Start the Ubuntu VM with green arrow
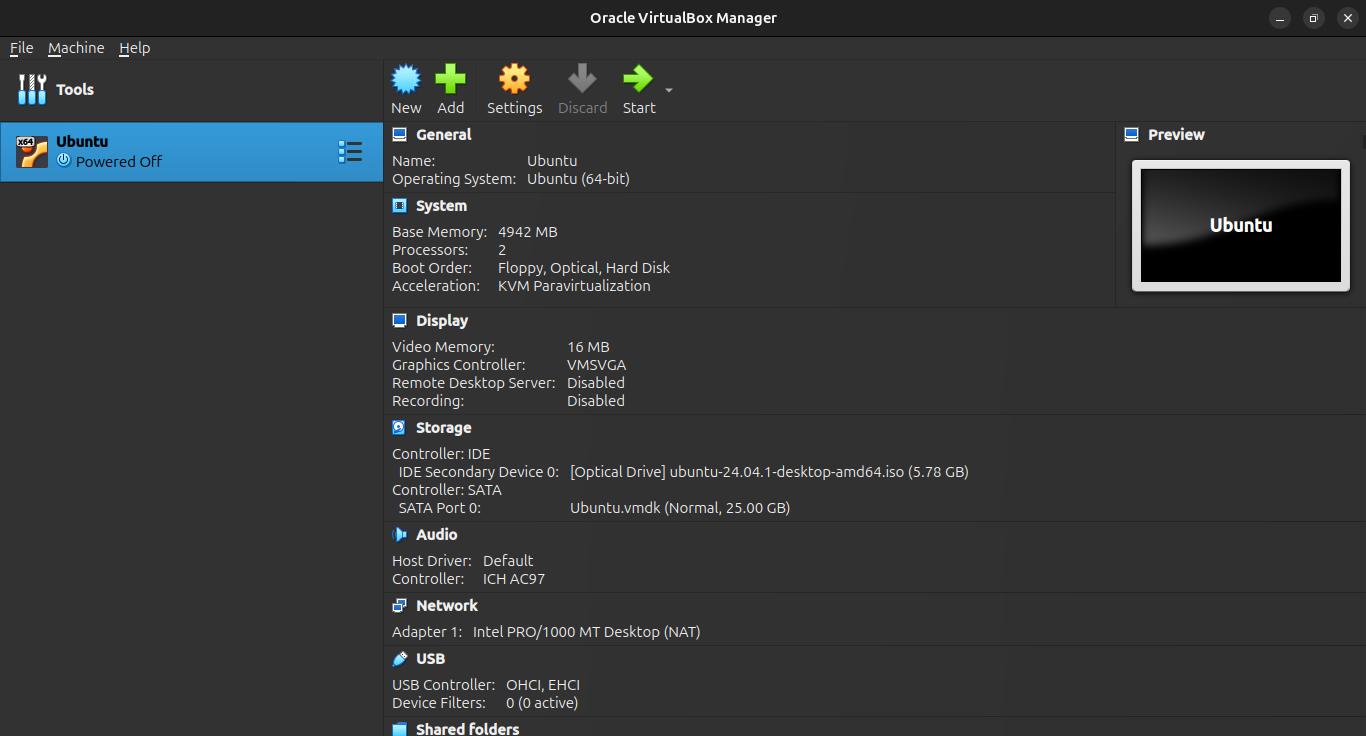Viewport: 1366px width, 736px height. (x=638, y=79)
